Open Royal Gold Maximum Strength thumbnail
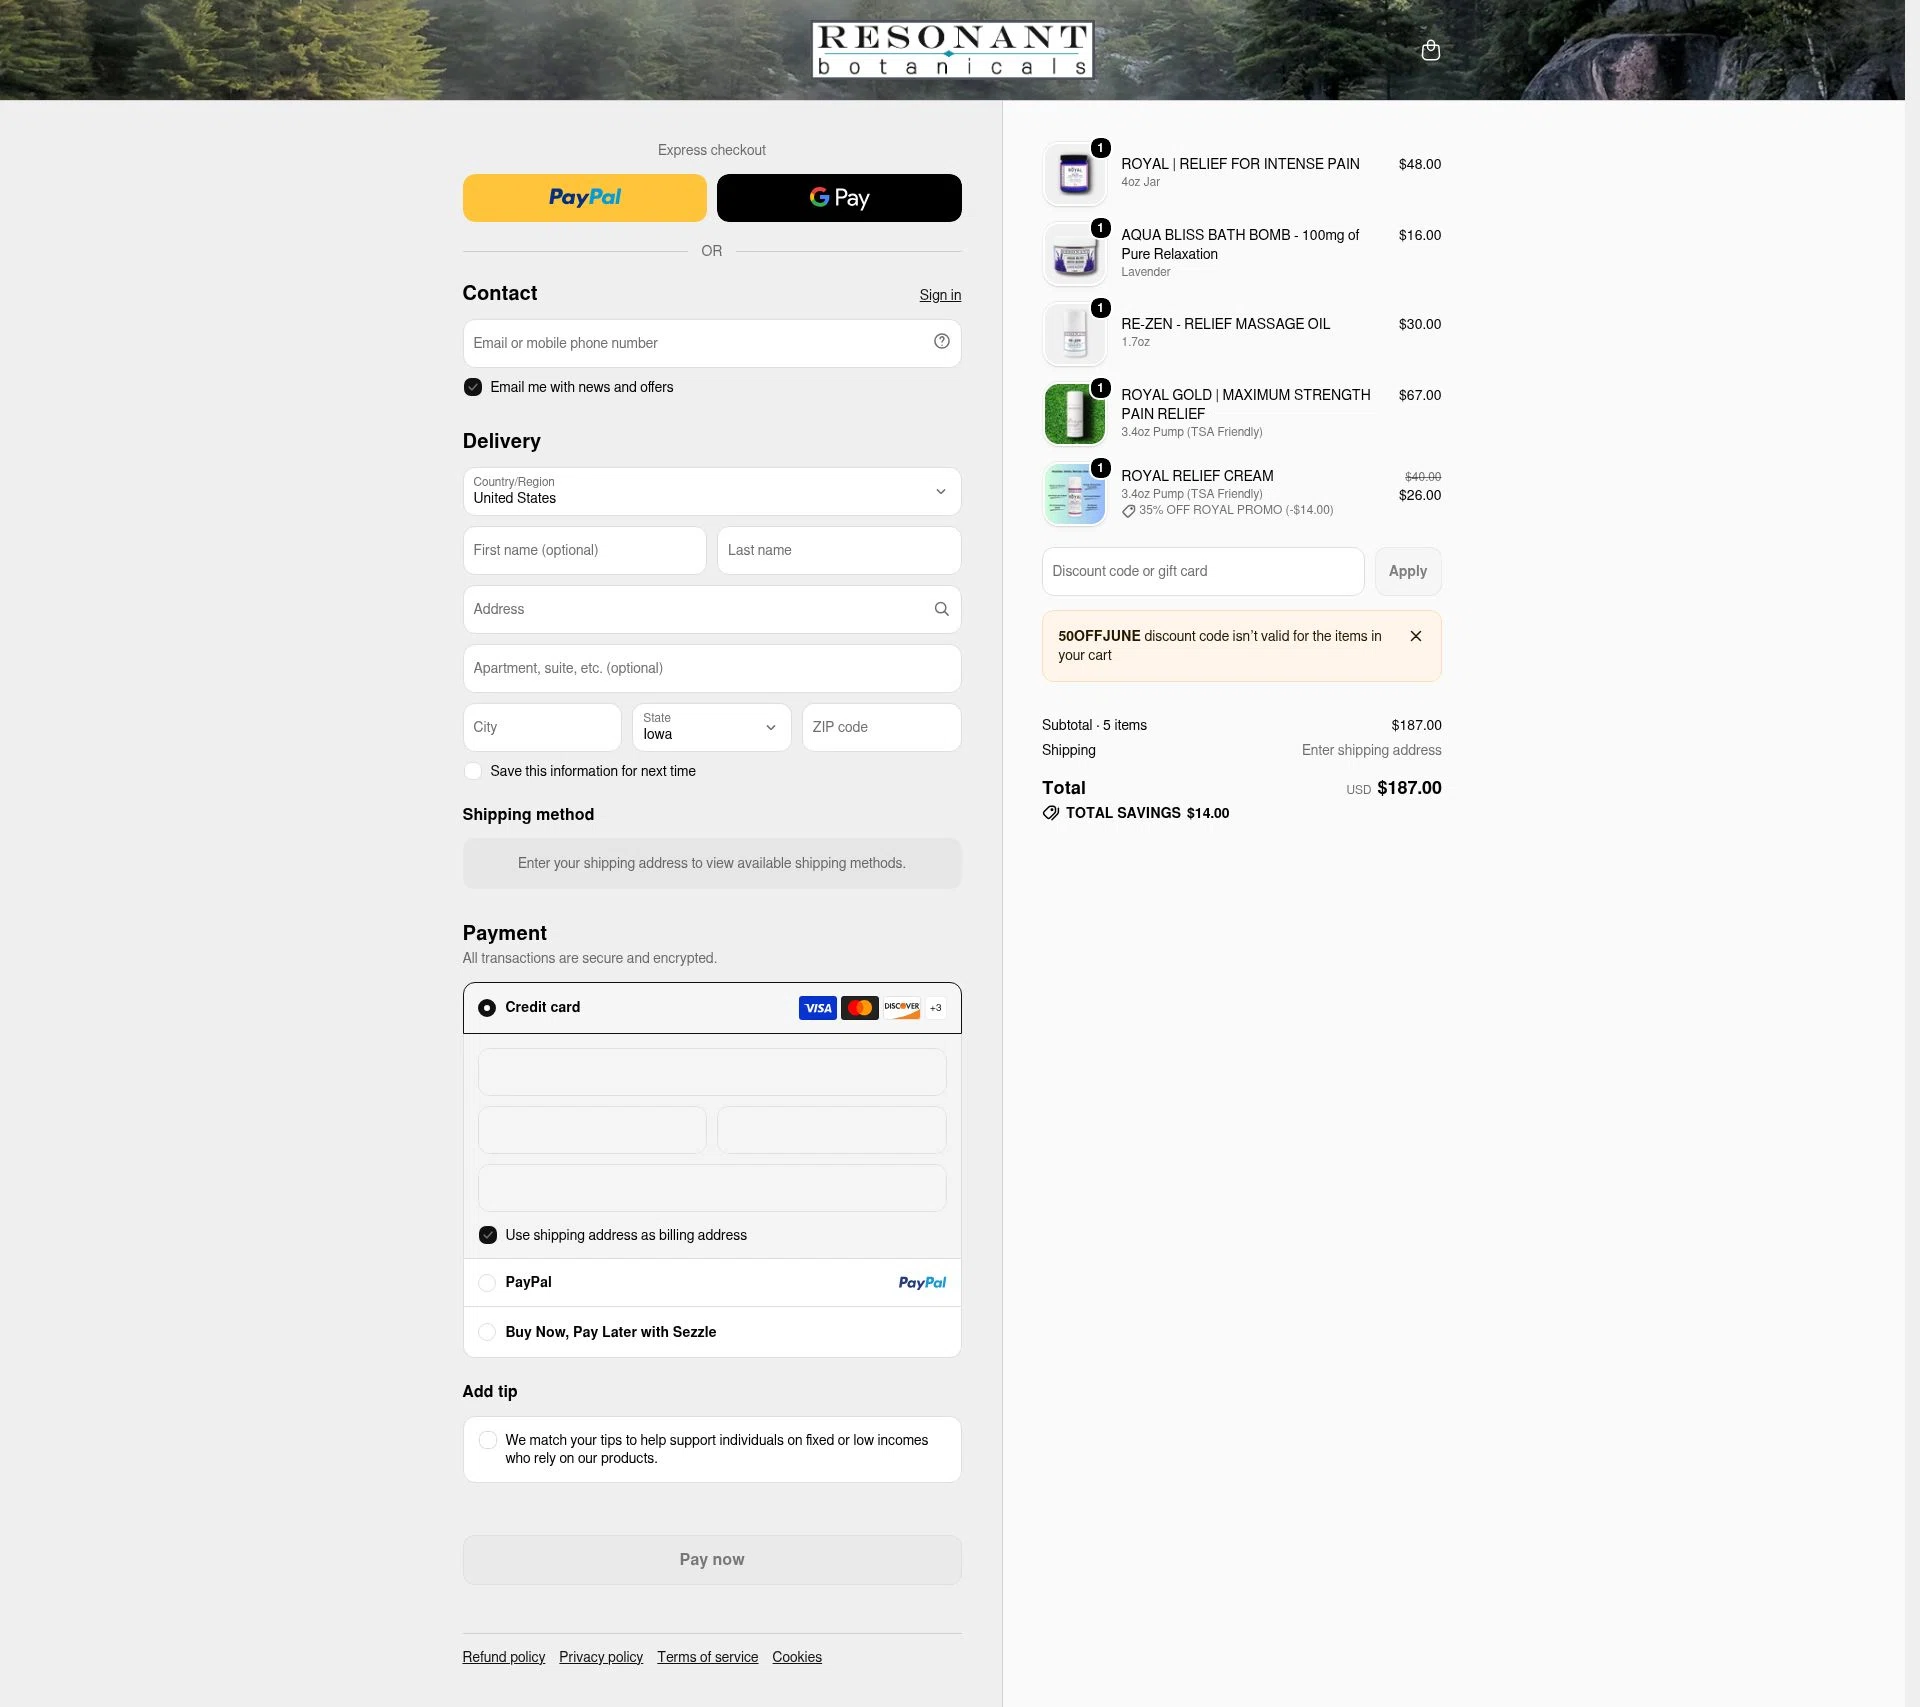 click(1075, 413)
